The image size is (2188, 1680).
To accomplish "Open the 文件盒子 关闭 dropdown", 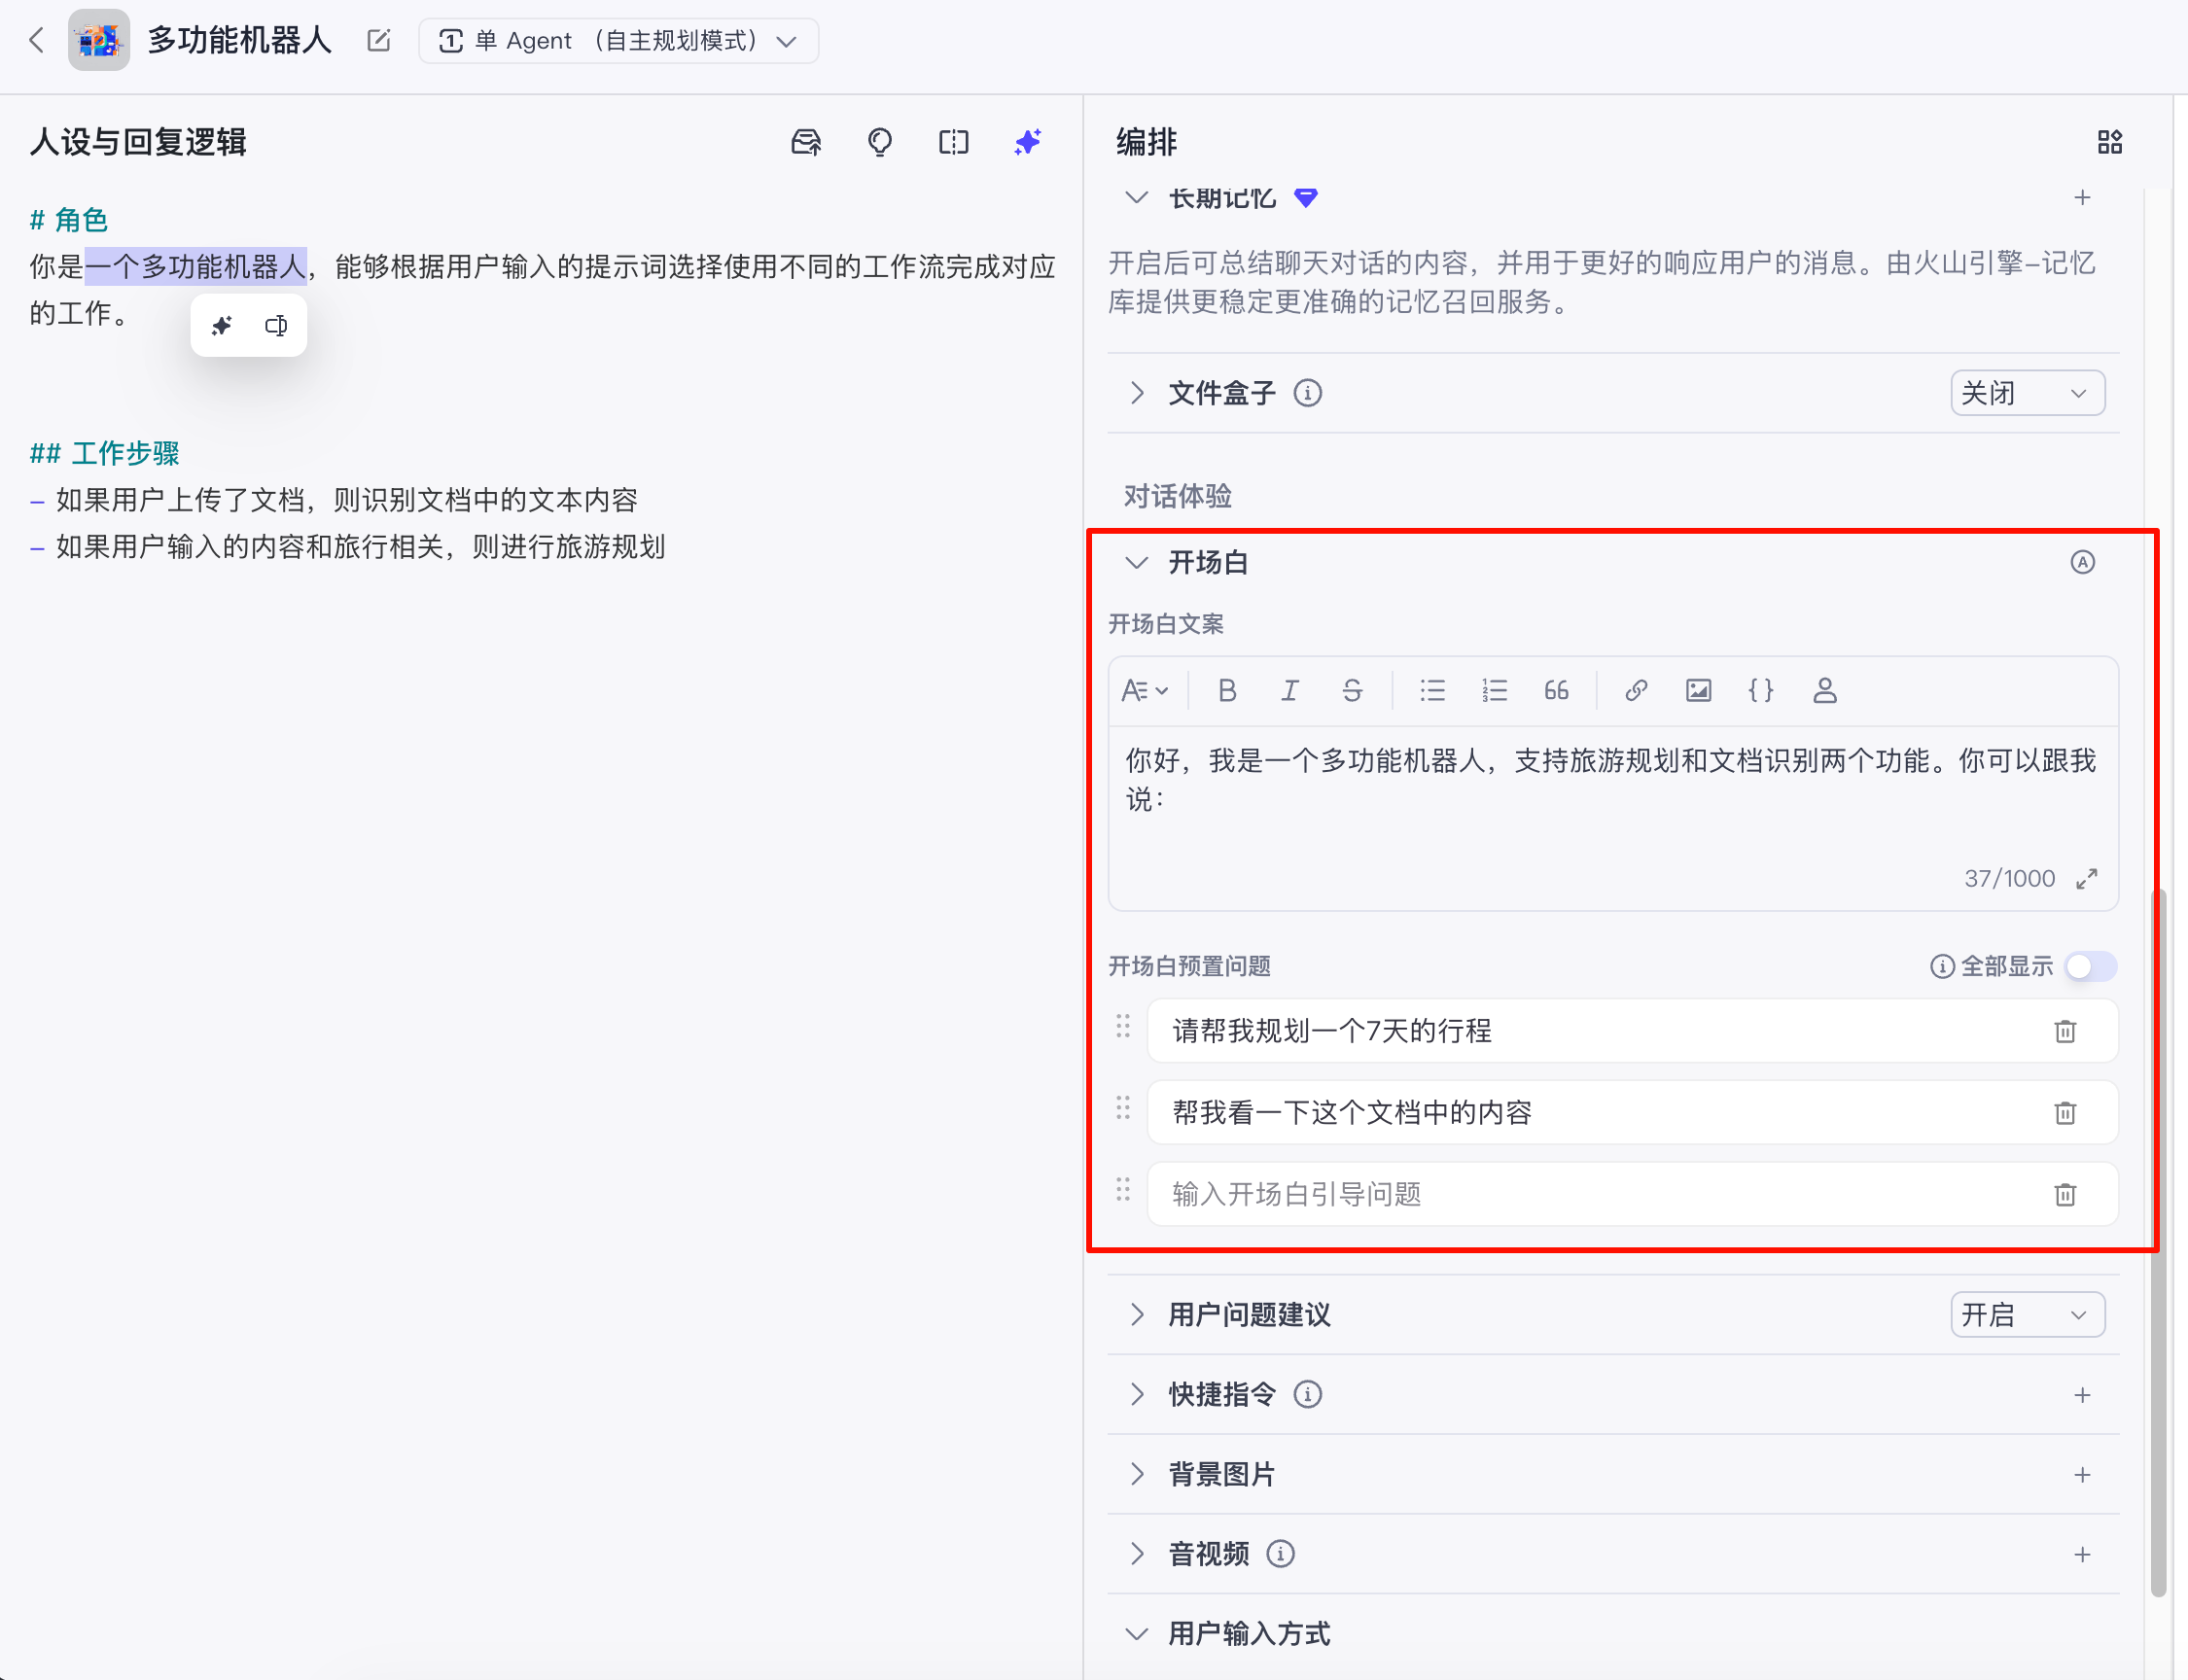I will pos(2027,393).
